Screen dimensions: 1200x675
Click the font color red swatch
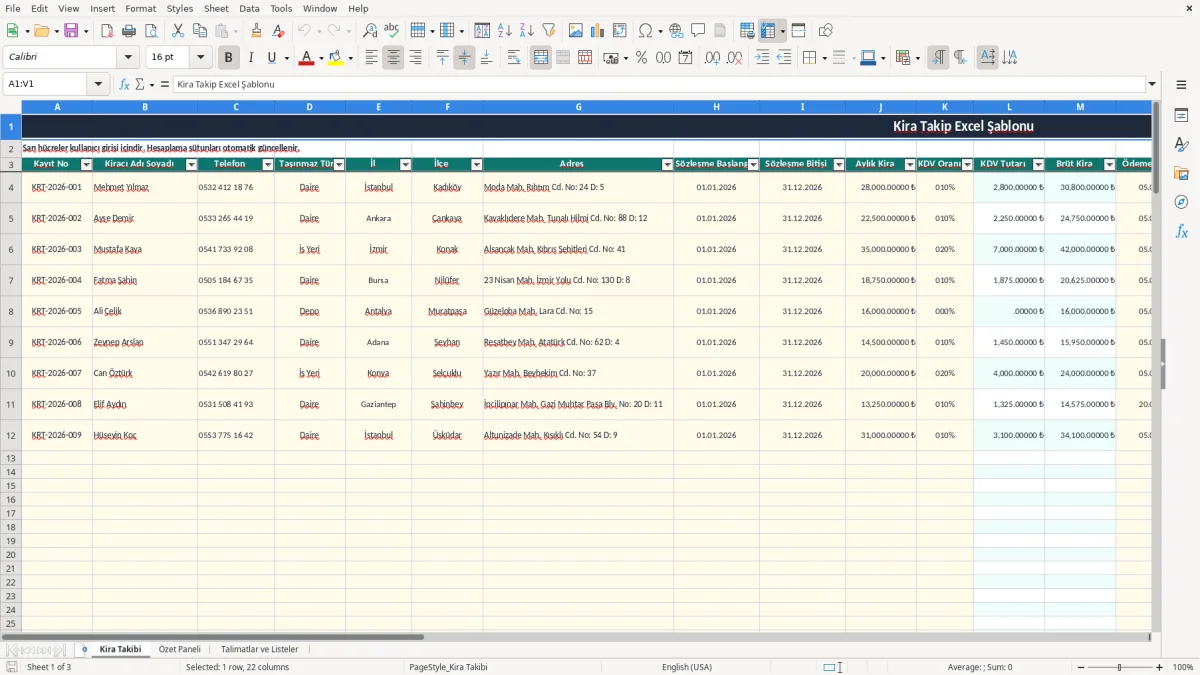coord(306,58)
